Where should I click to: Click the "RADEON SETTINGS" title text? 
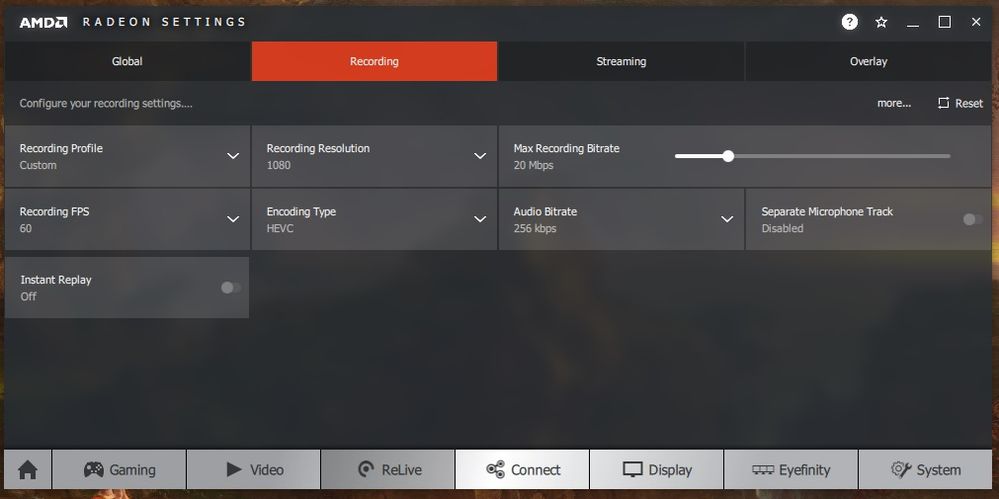pos(164,22)
